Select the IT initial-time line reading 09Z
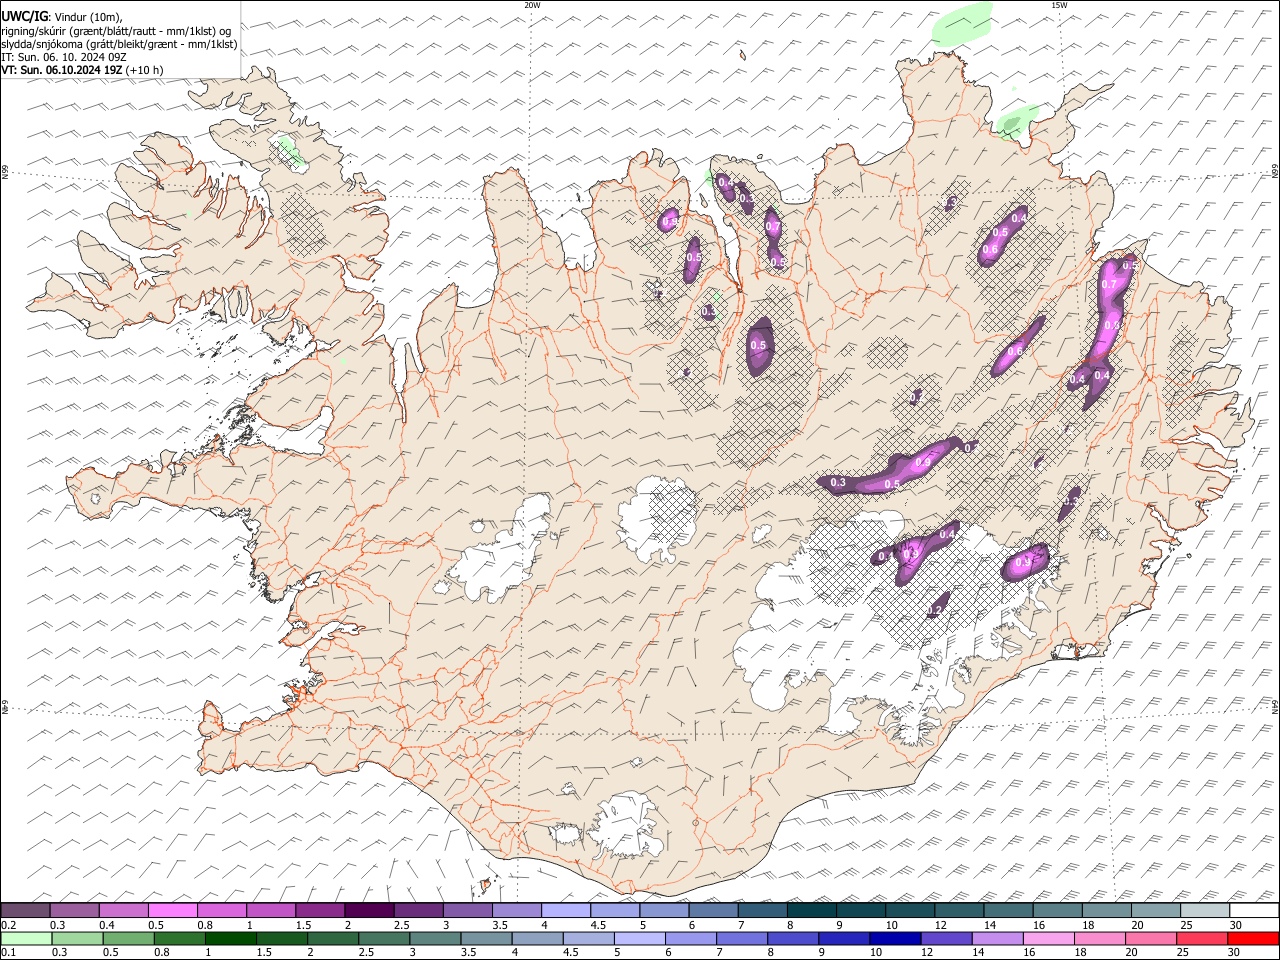This screenshot has width=1280, height=960. 64,57
